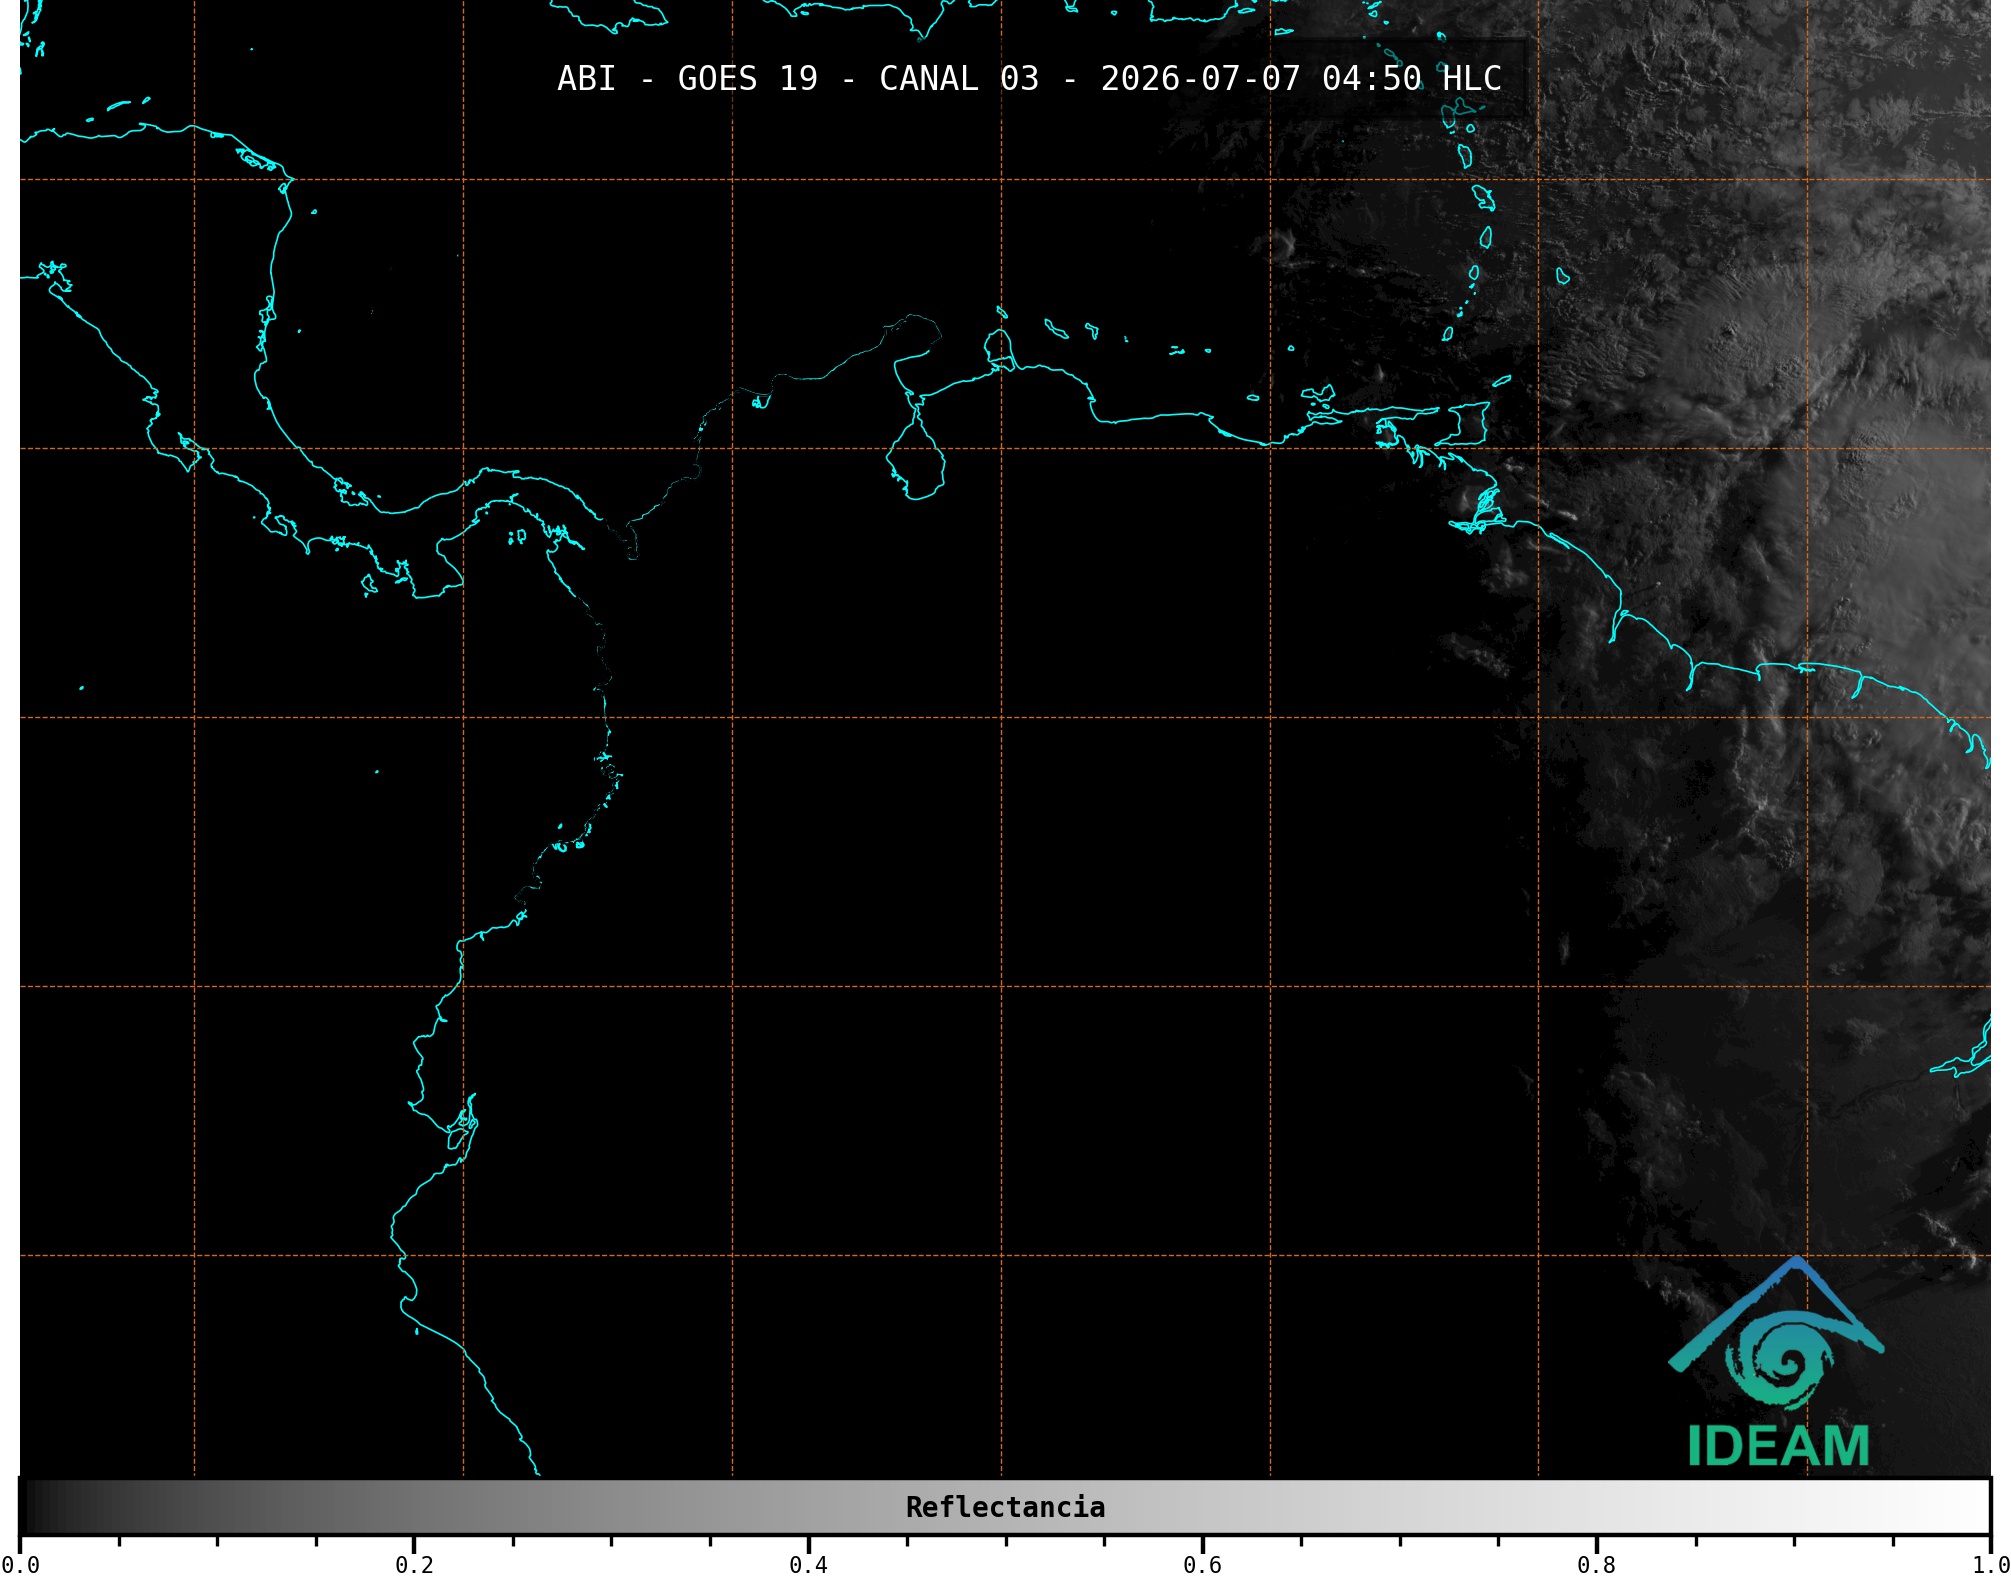Click the Reflectancia grayscale colorbar

click(x=1005, y=1506)
